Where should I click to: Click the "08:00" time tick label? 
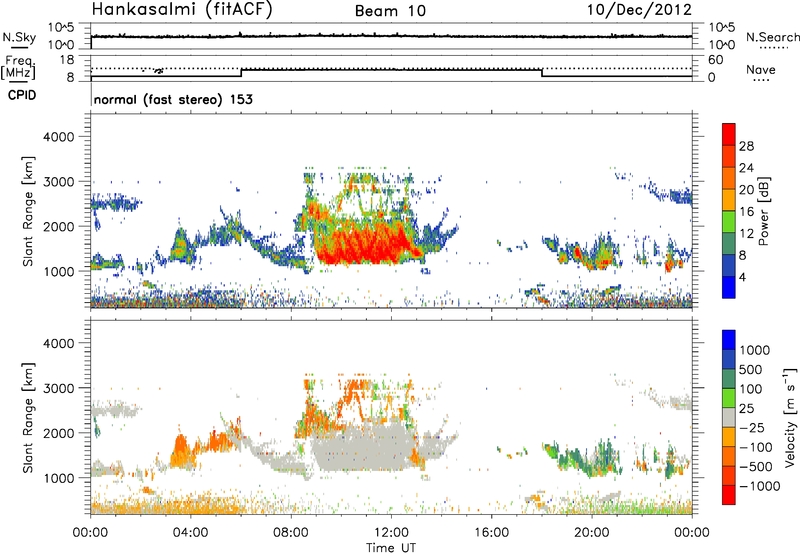tap(291, 533)
